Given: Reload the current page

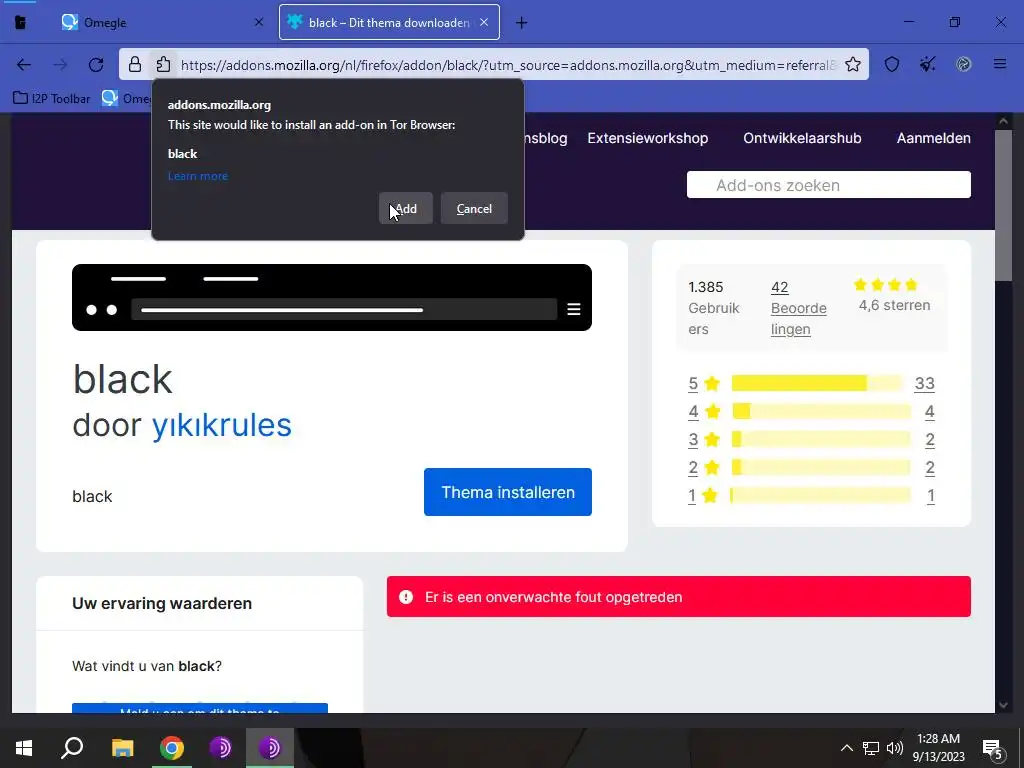Looking at the screenshot, I should click(96, 65).
